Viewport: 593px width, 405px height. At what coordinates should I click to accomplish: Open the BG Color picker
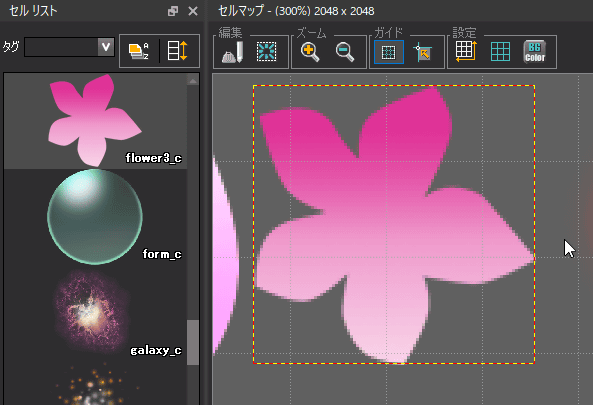(535, 51)
